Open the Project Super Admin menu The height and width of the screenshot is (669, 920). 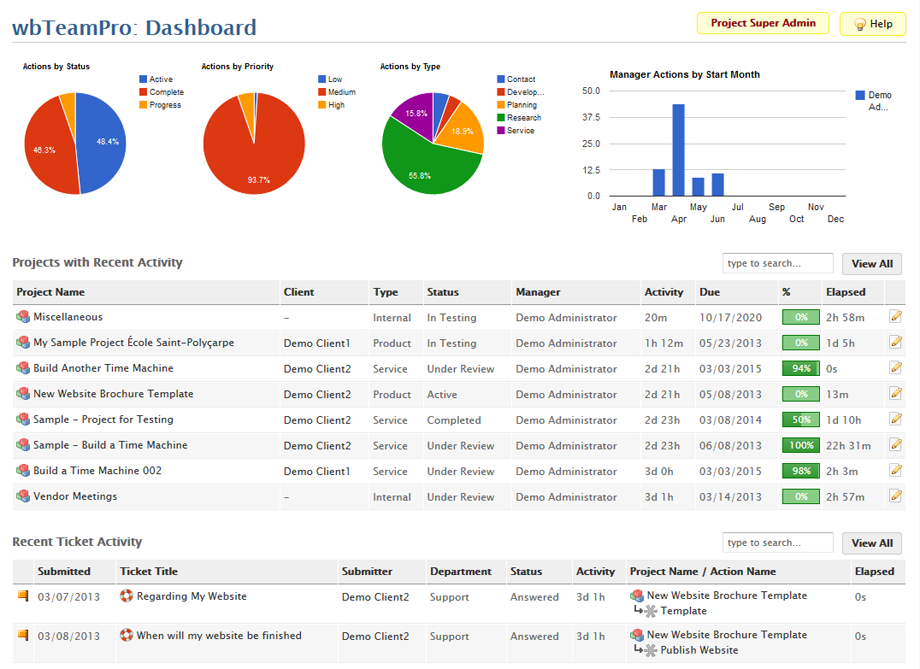[x=762, y=23]
